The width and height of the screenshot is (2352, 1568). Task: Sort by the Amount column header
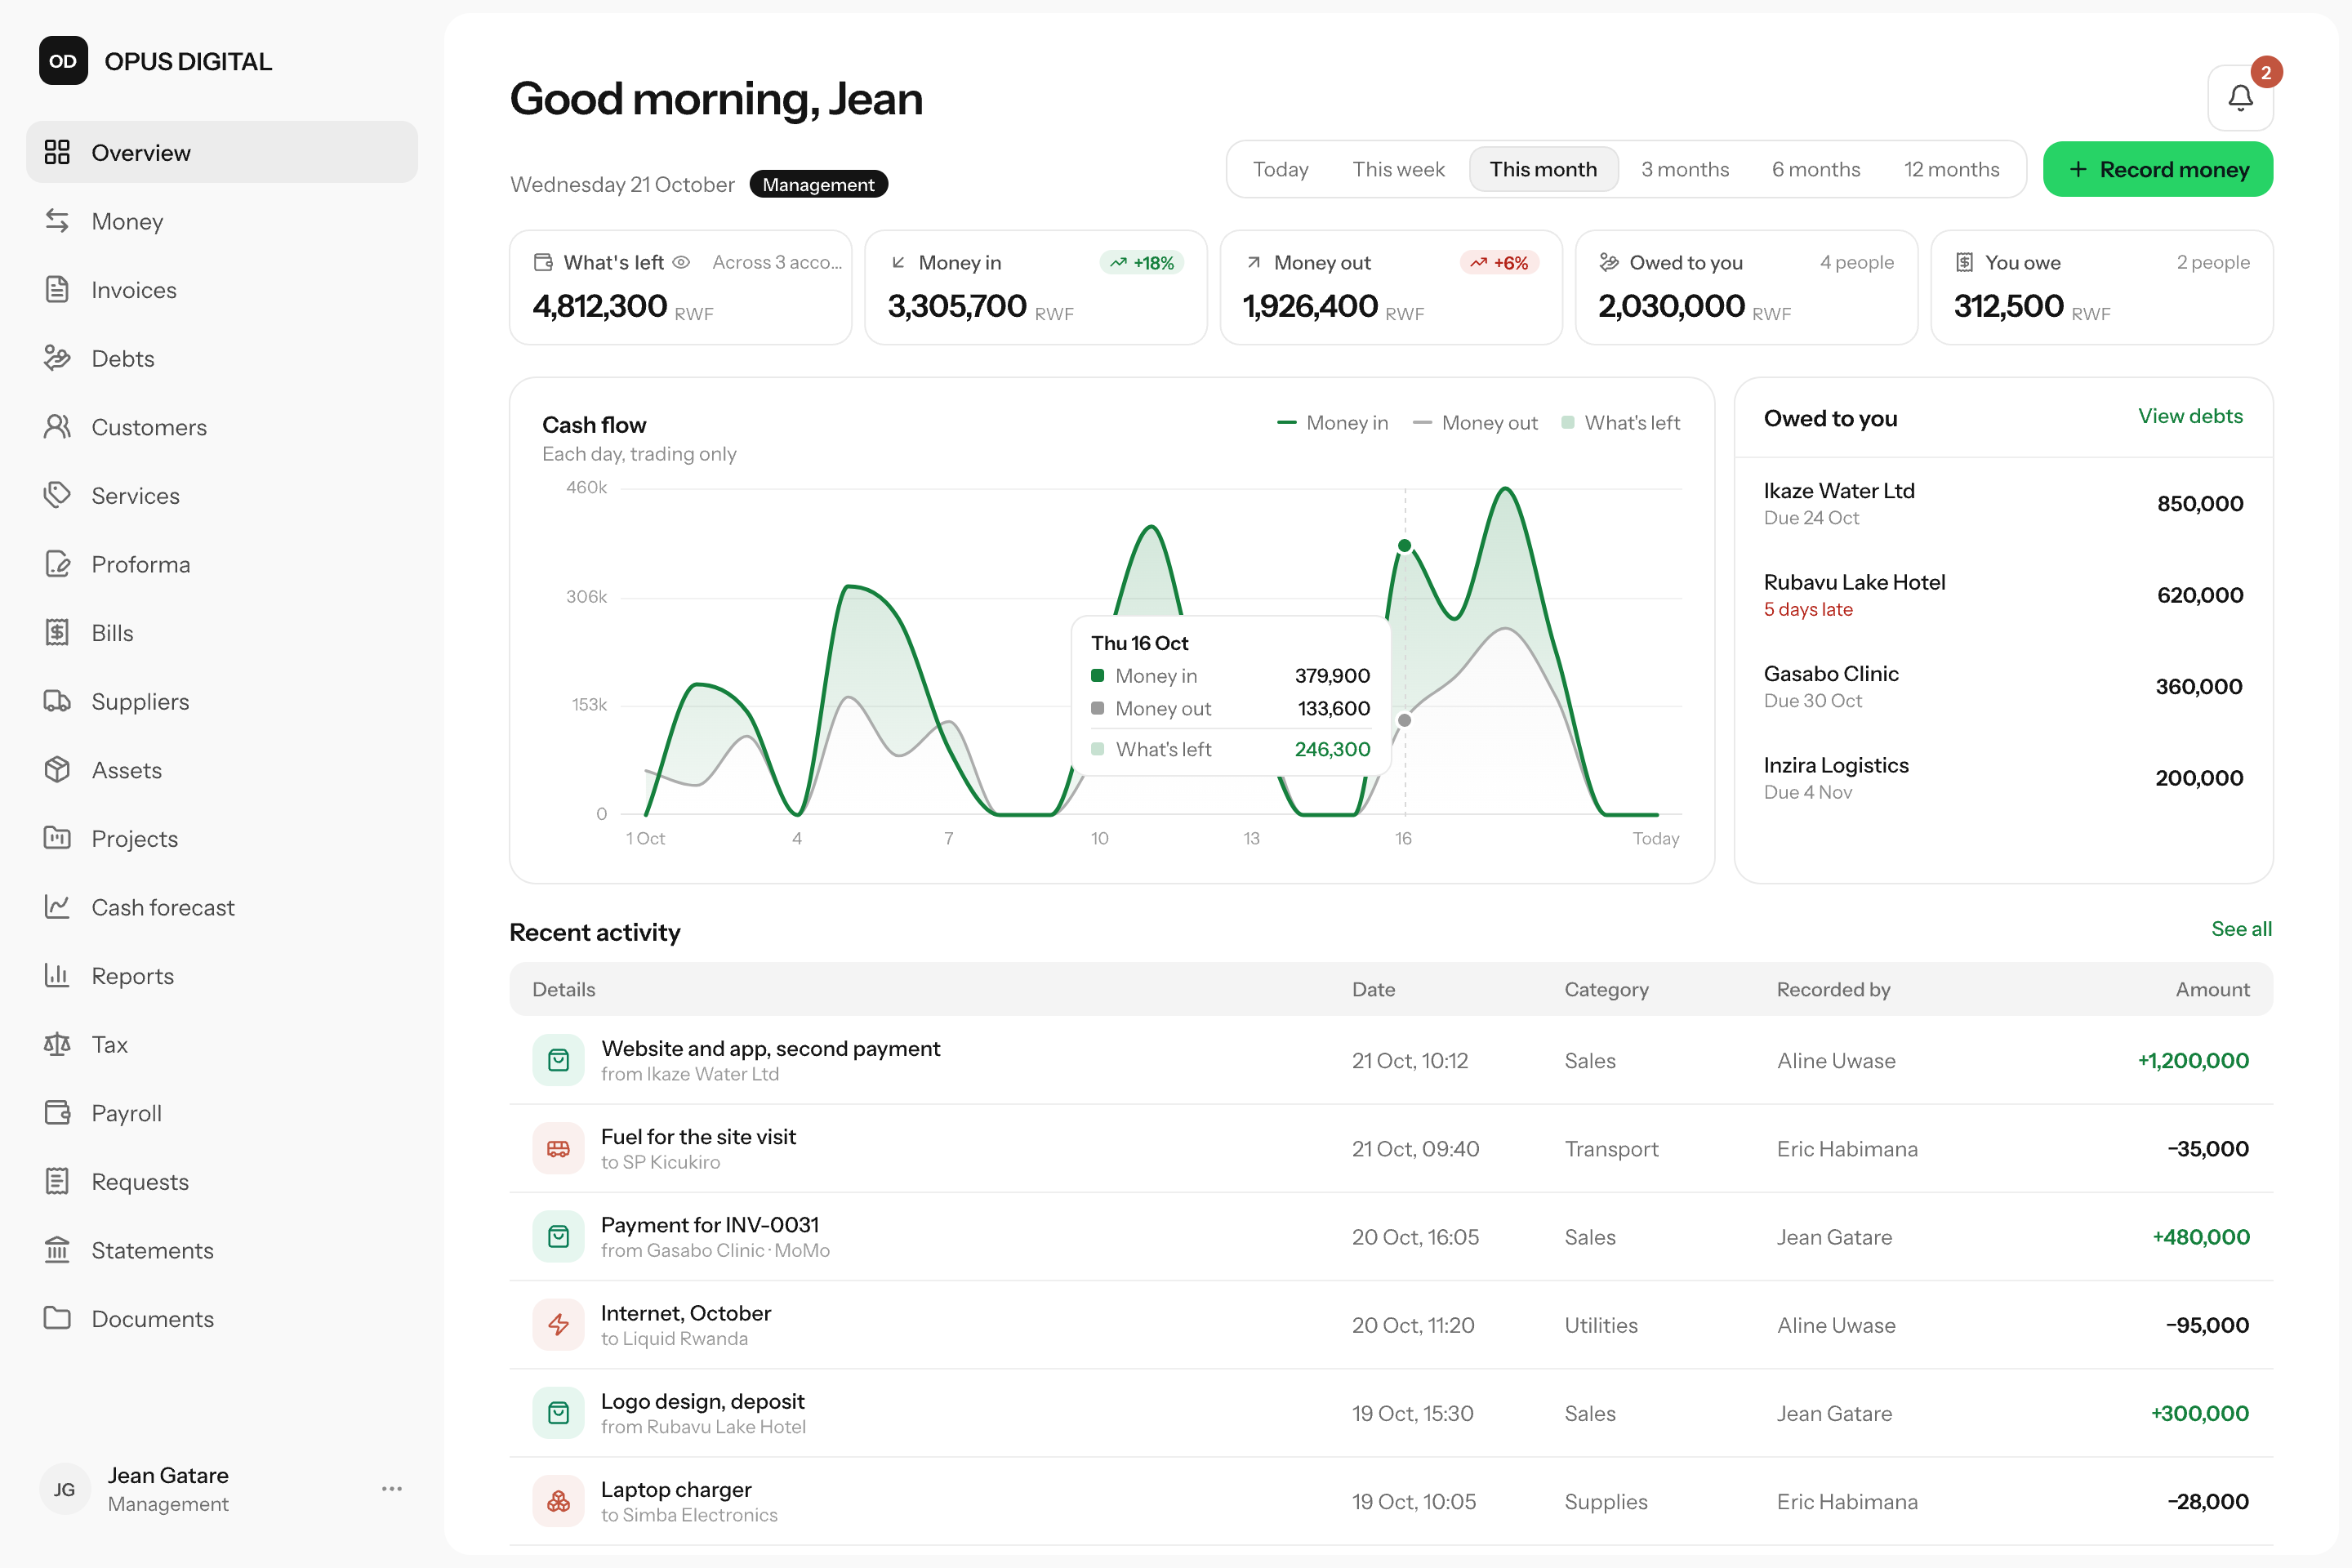point(2212,989)
